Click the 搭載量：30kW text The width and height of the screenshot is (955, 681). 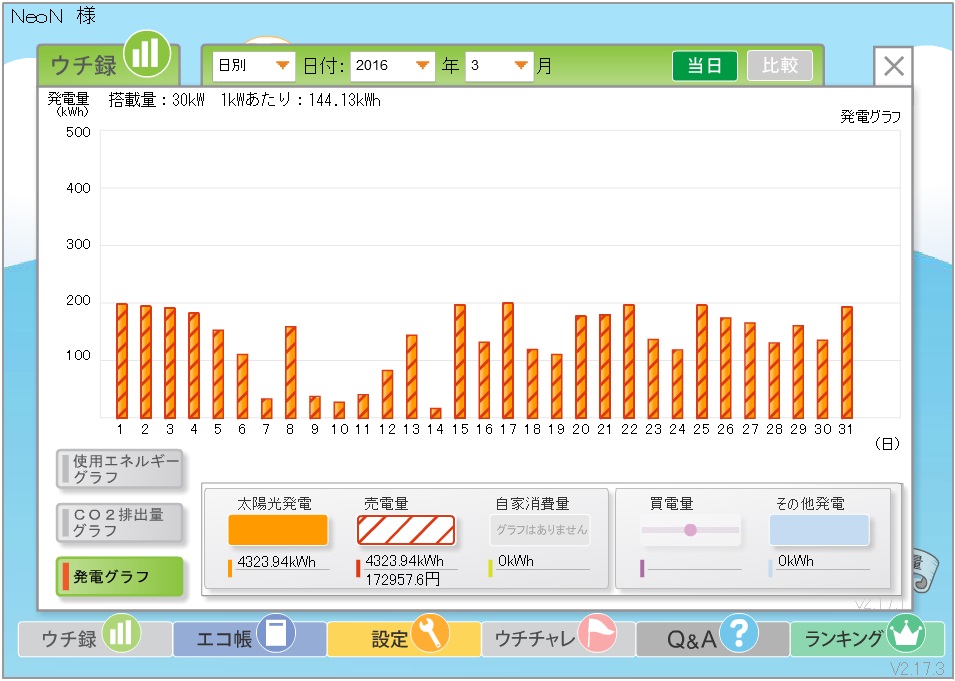pos(157,100)
